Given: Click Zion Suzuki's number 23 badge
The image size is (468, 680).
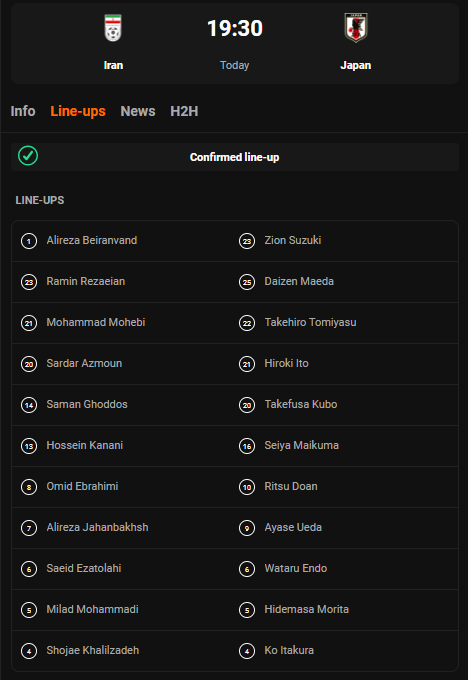Looking at the screenshot, I should coord(247,241).
